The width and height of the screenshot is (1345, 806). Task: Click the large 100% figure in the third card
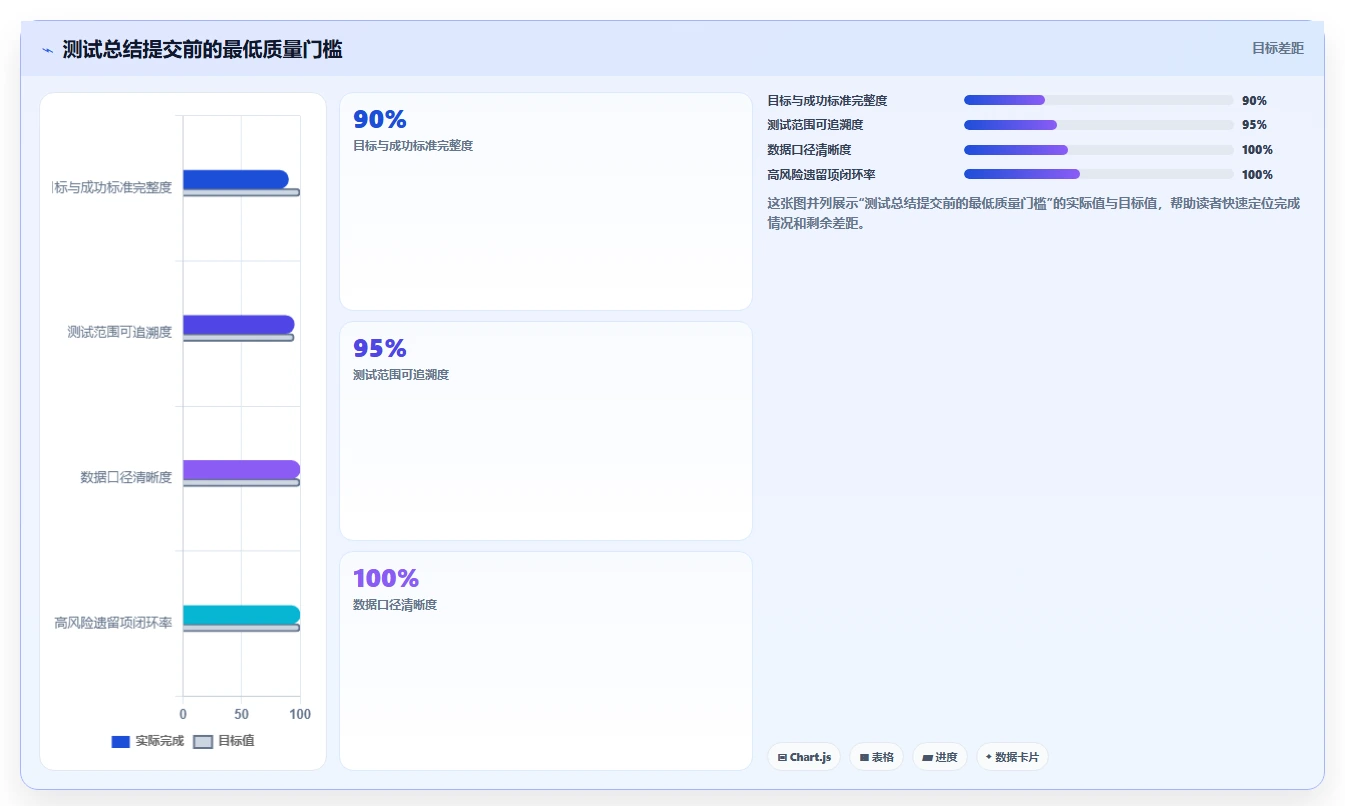tap(386, 578)
